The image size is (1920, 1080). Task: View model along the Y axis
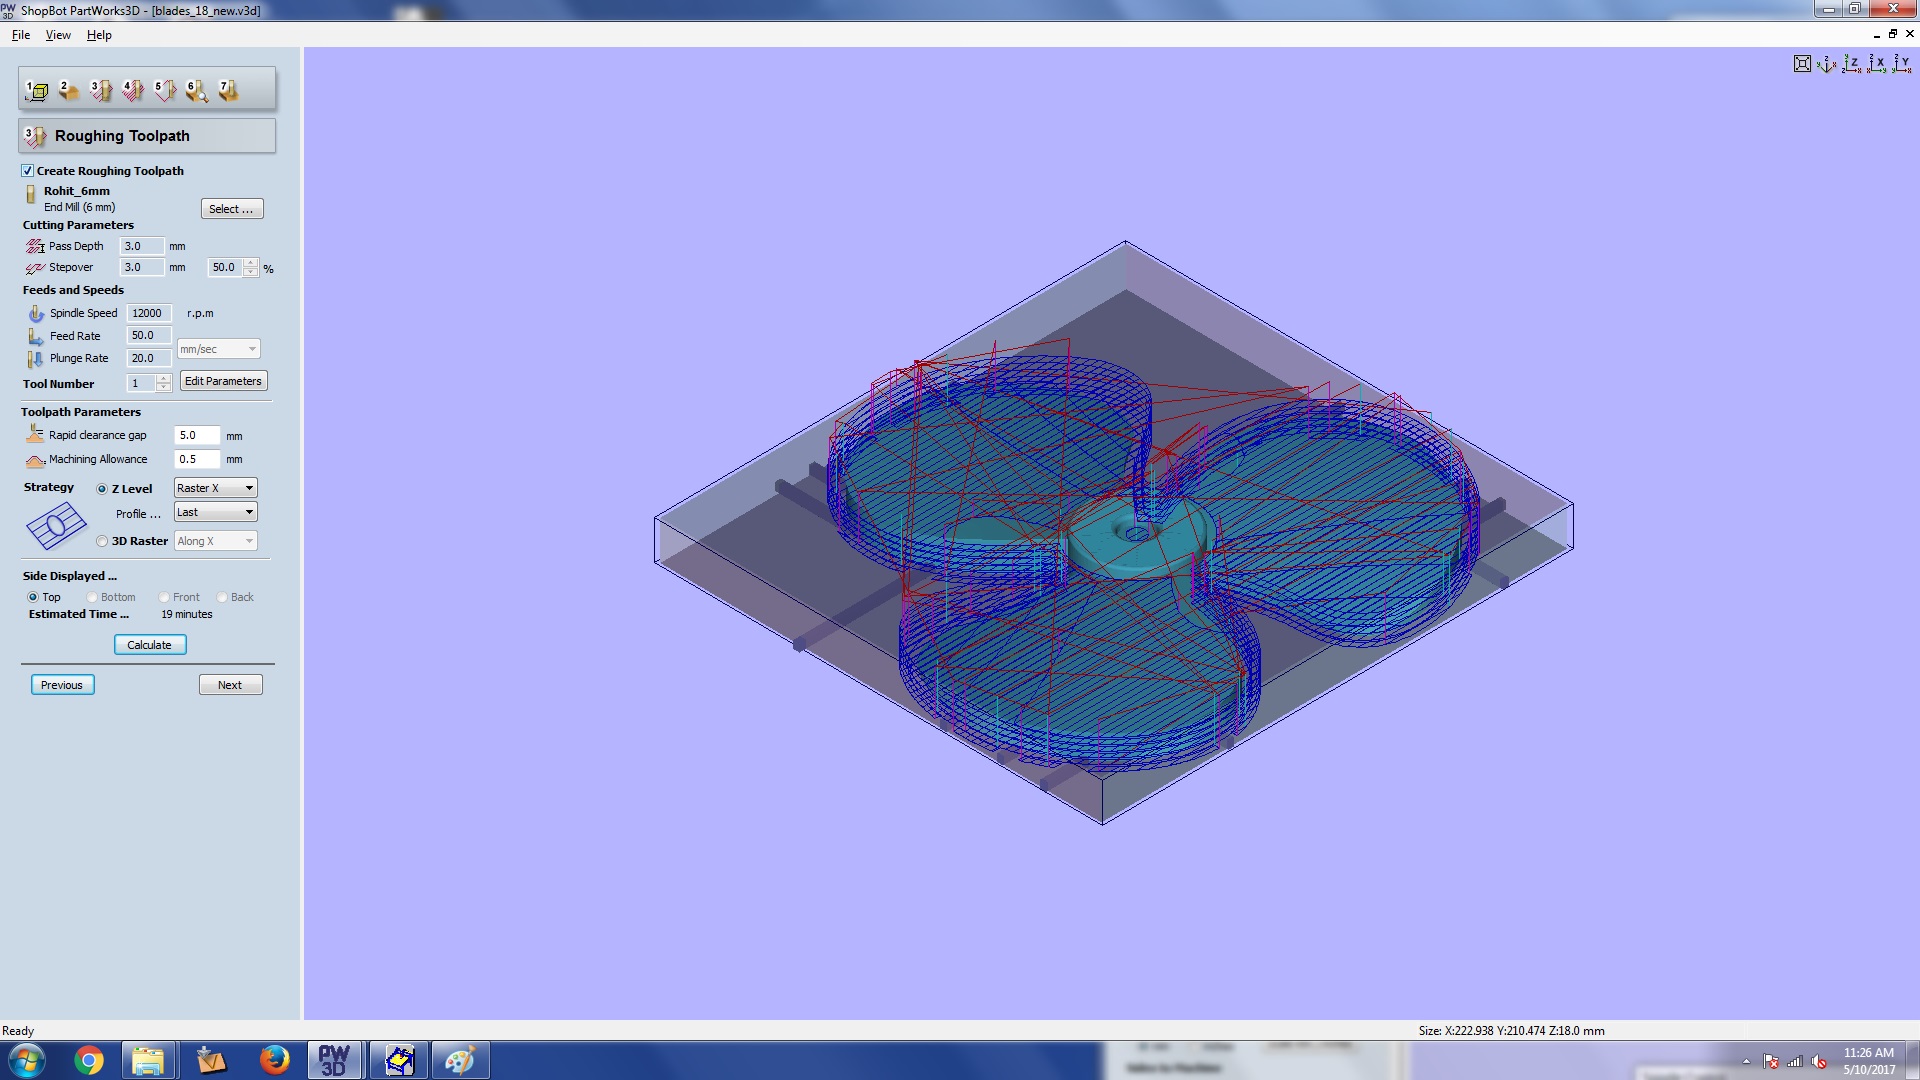point(1901,64)
